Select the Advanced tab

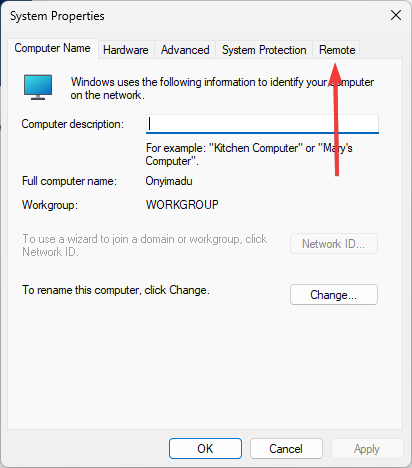185,50
